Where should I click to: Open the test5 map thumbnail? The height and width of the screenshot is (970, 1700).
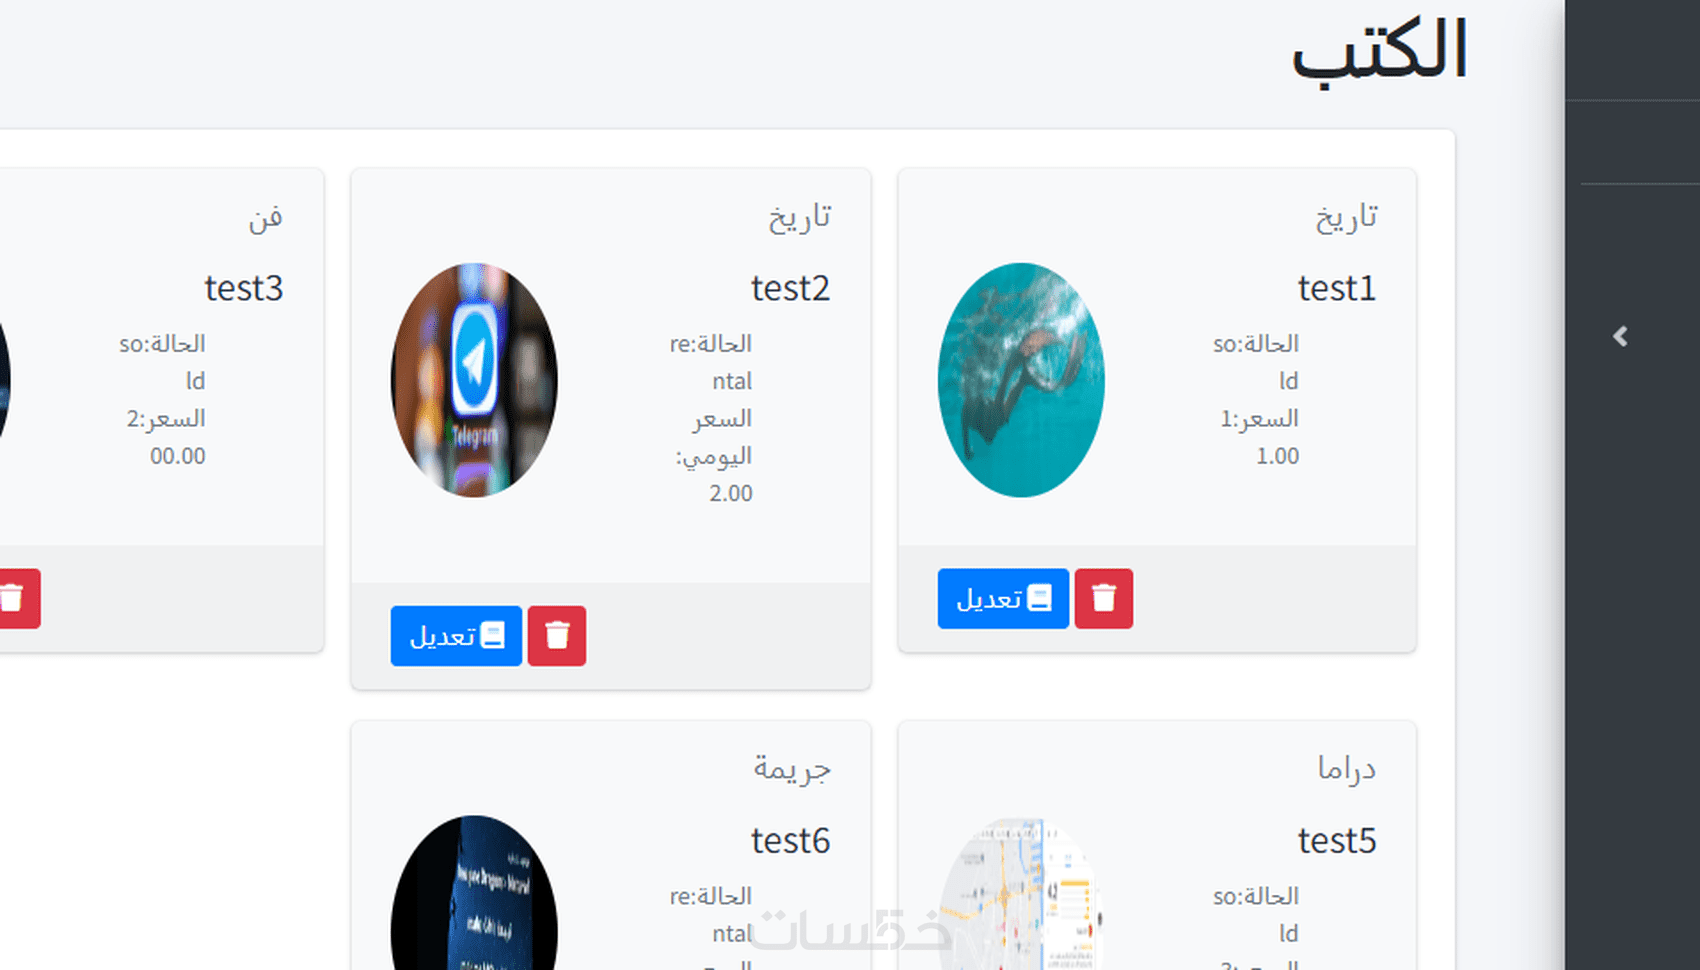[x=1021, y=893]
